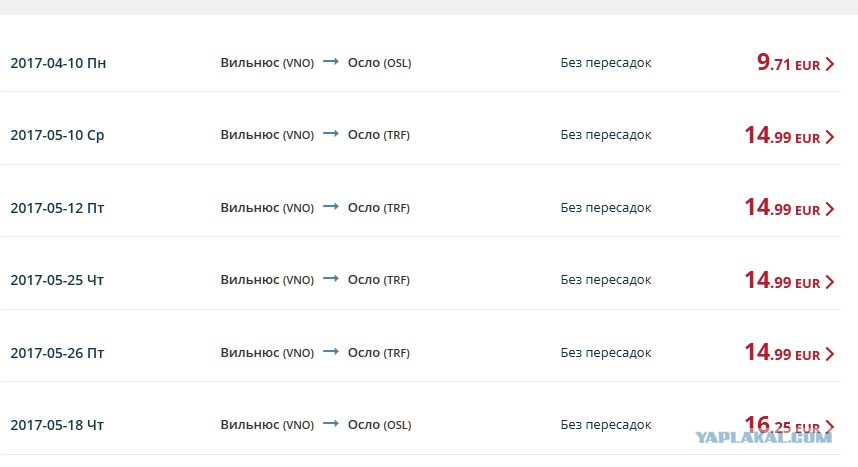This screenshot has height=467, width=858.
Task: Open the chevron beside the 9.71 EUR price
Action: click(x=830, y=64)
